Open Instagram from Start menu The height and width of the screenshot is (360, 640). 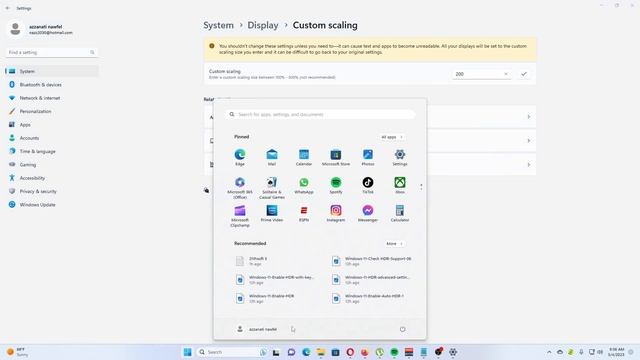[336, 213]
